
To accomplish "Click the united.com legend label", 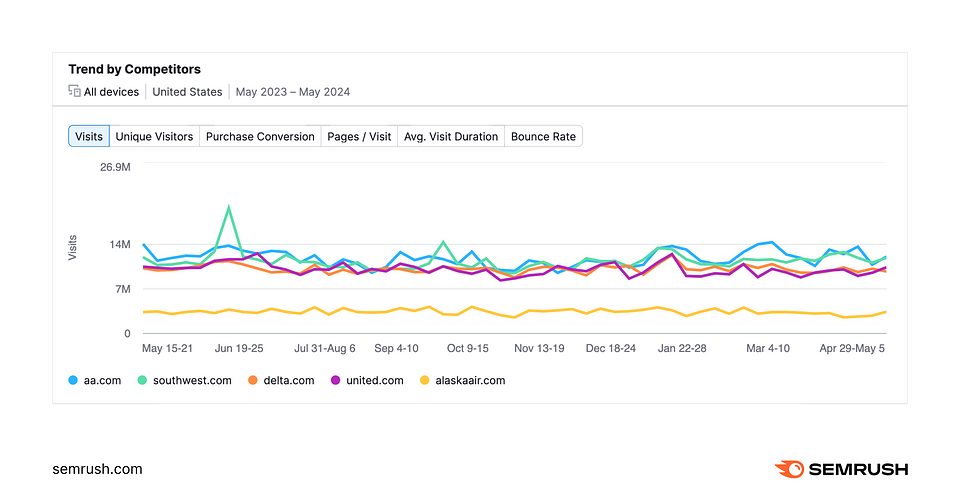I will (x=375, y=380).
